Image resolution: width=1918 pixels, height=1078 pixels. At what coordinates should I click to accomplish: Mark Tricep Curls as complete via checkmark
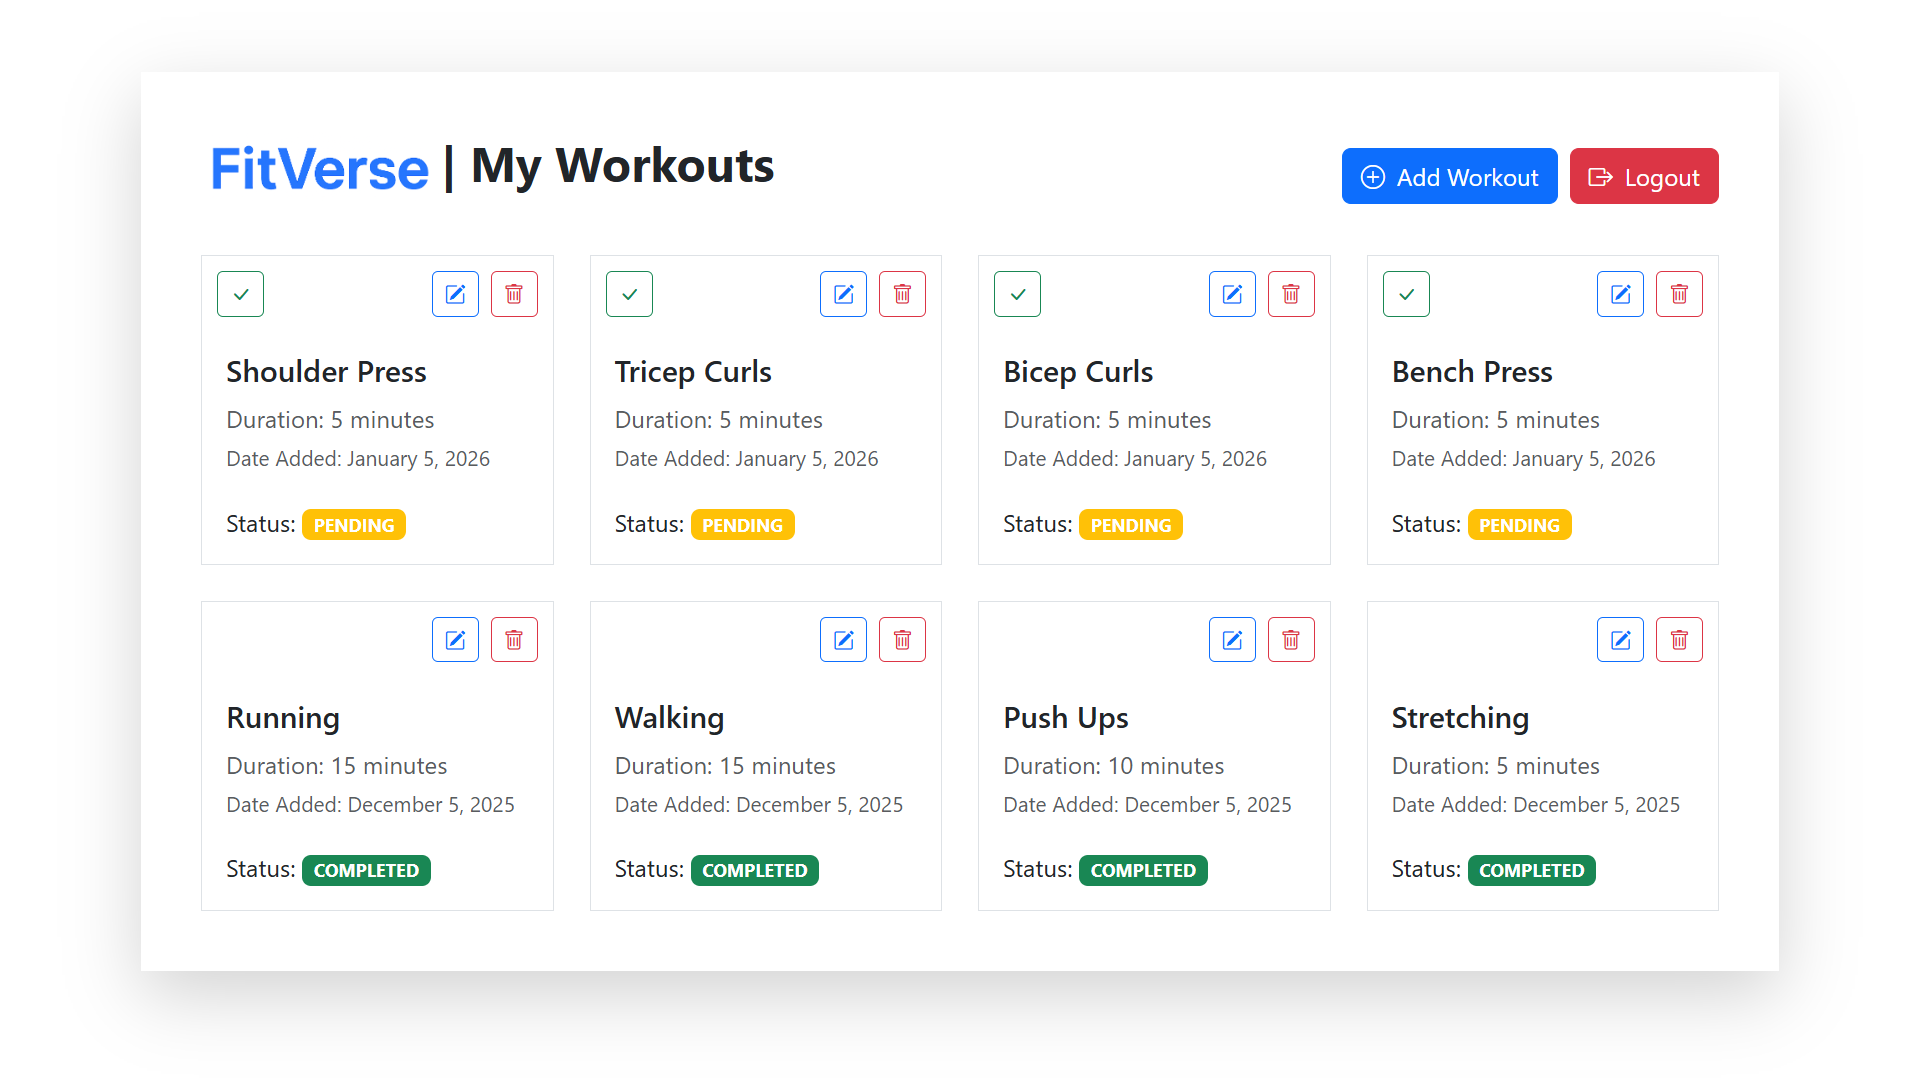[629, 293]
